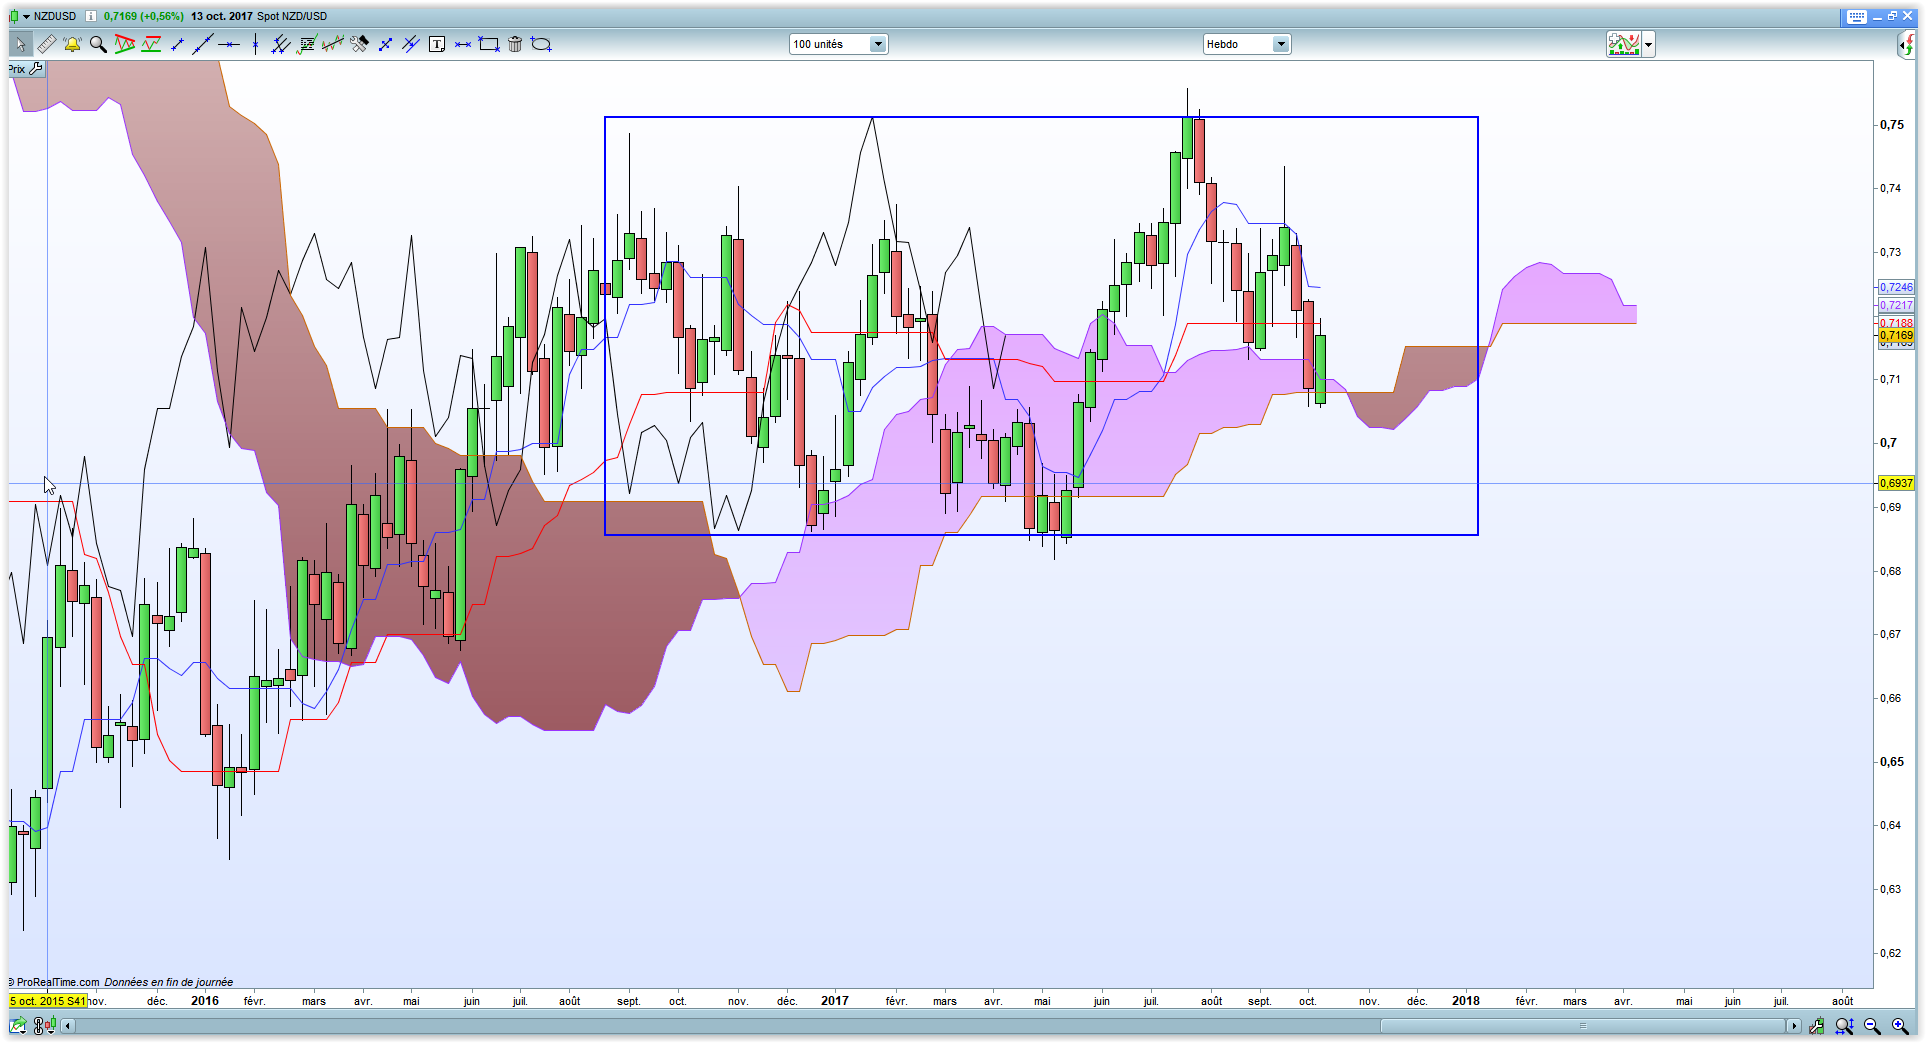Select the Andrews pitchfork tool
This screenshot has width=1926, height=1043.
[411, 44]
